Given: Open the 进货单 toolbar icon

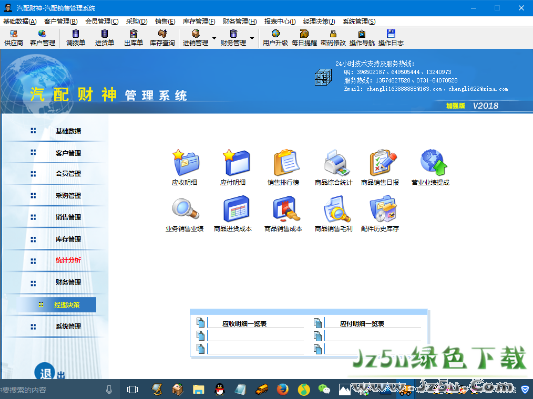Looking at the screenshot, I should click(104, 37).
